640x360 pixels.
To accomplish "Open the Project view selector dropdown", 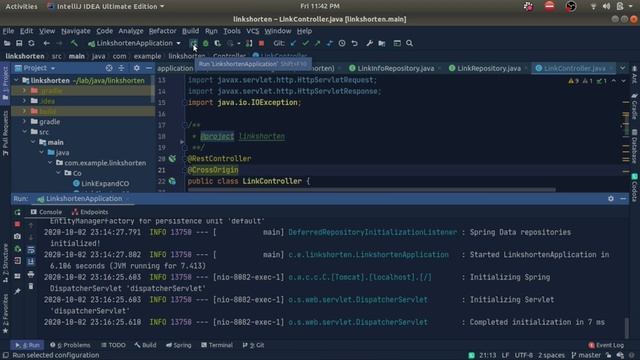I will [x=35, y=68].
